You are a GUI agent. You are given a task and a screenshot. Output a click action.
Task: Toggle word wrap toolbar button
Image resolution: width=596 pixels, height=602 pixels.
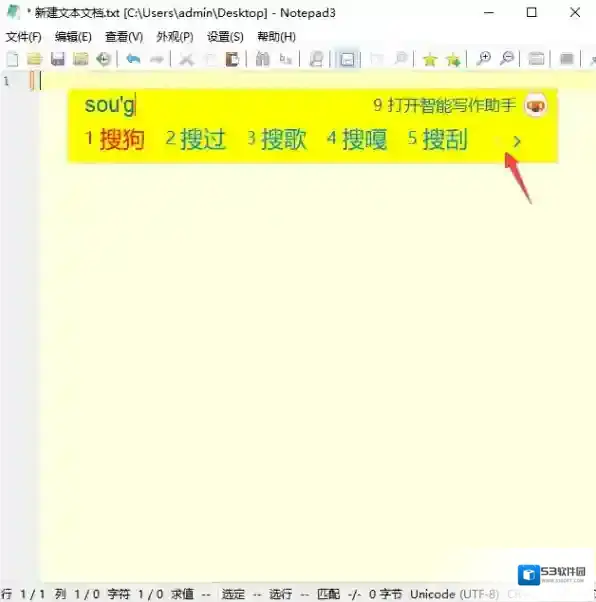(347, 59)
